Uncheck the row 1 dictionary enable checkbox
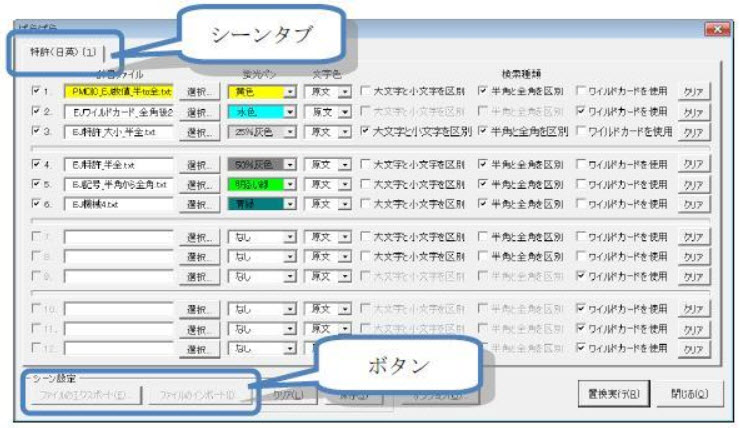The image size is (740, 428). click(36, 92)
